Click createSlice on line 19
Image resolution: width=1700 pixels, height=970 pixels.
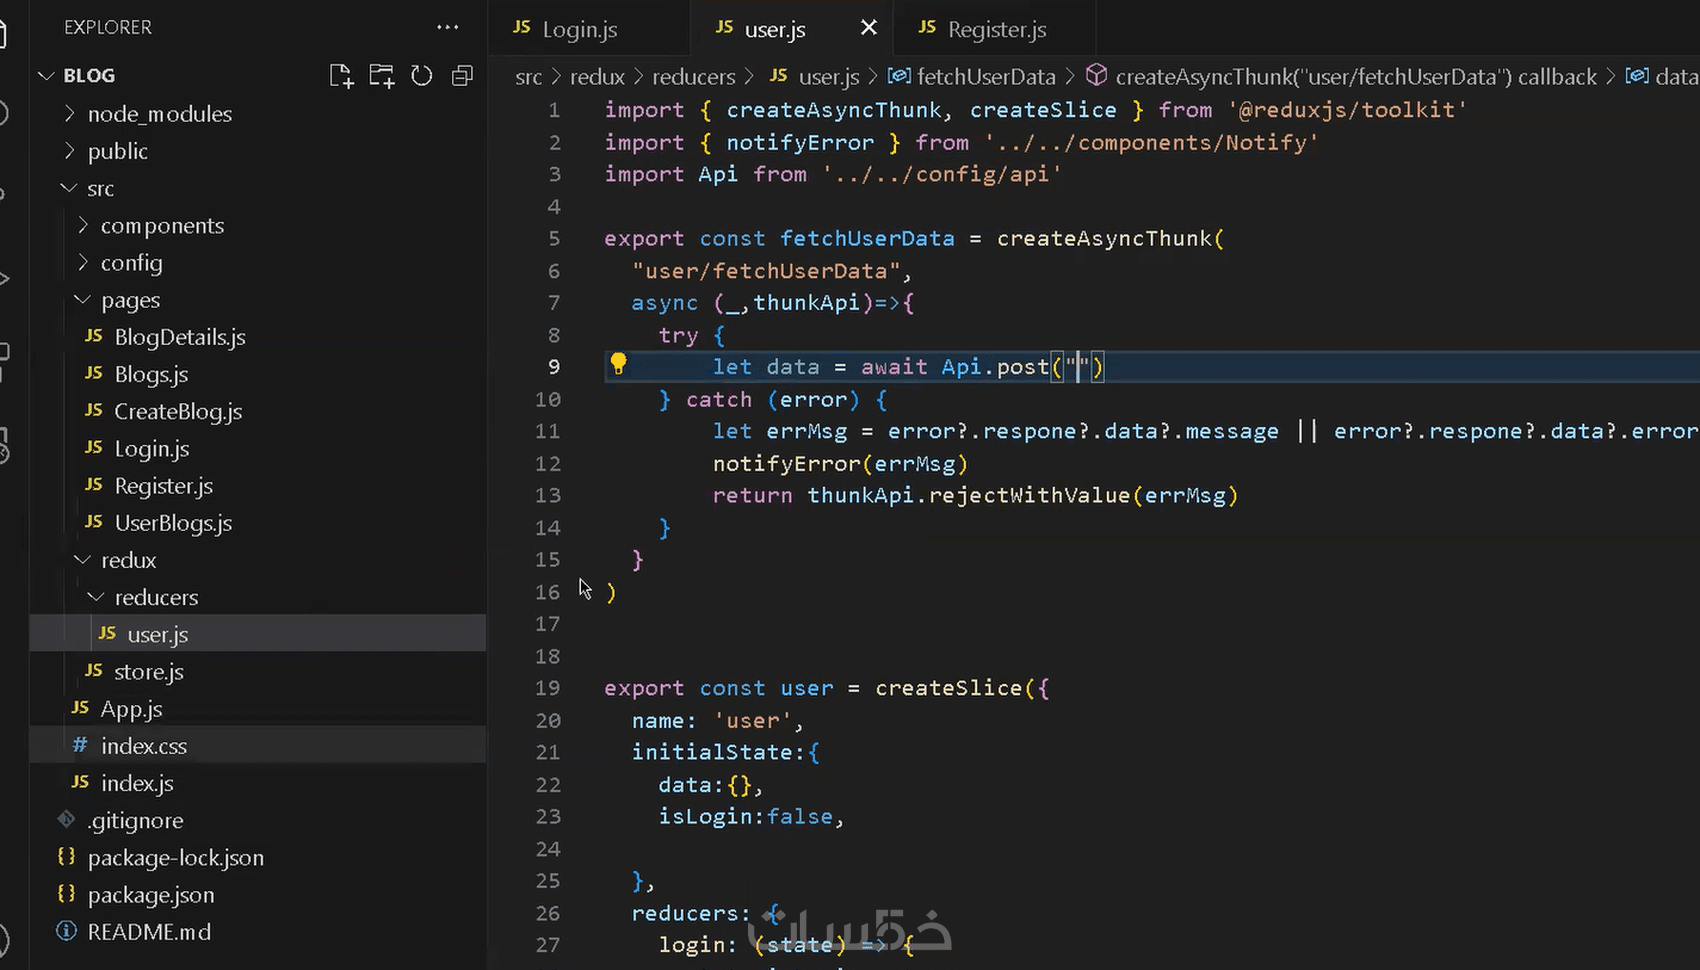[x=948, y=688]
